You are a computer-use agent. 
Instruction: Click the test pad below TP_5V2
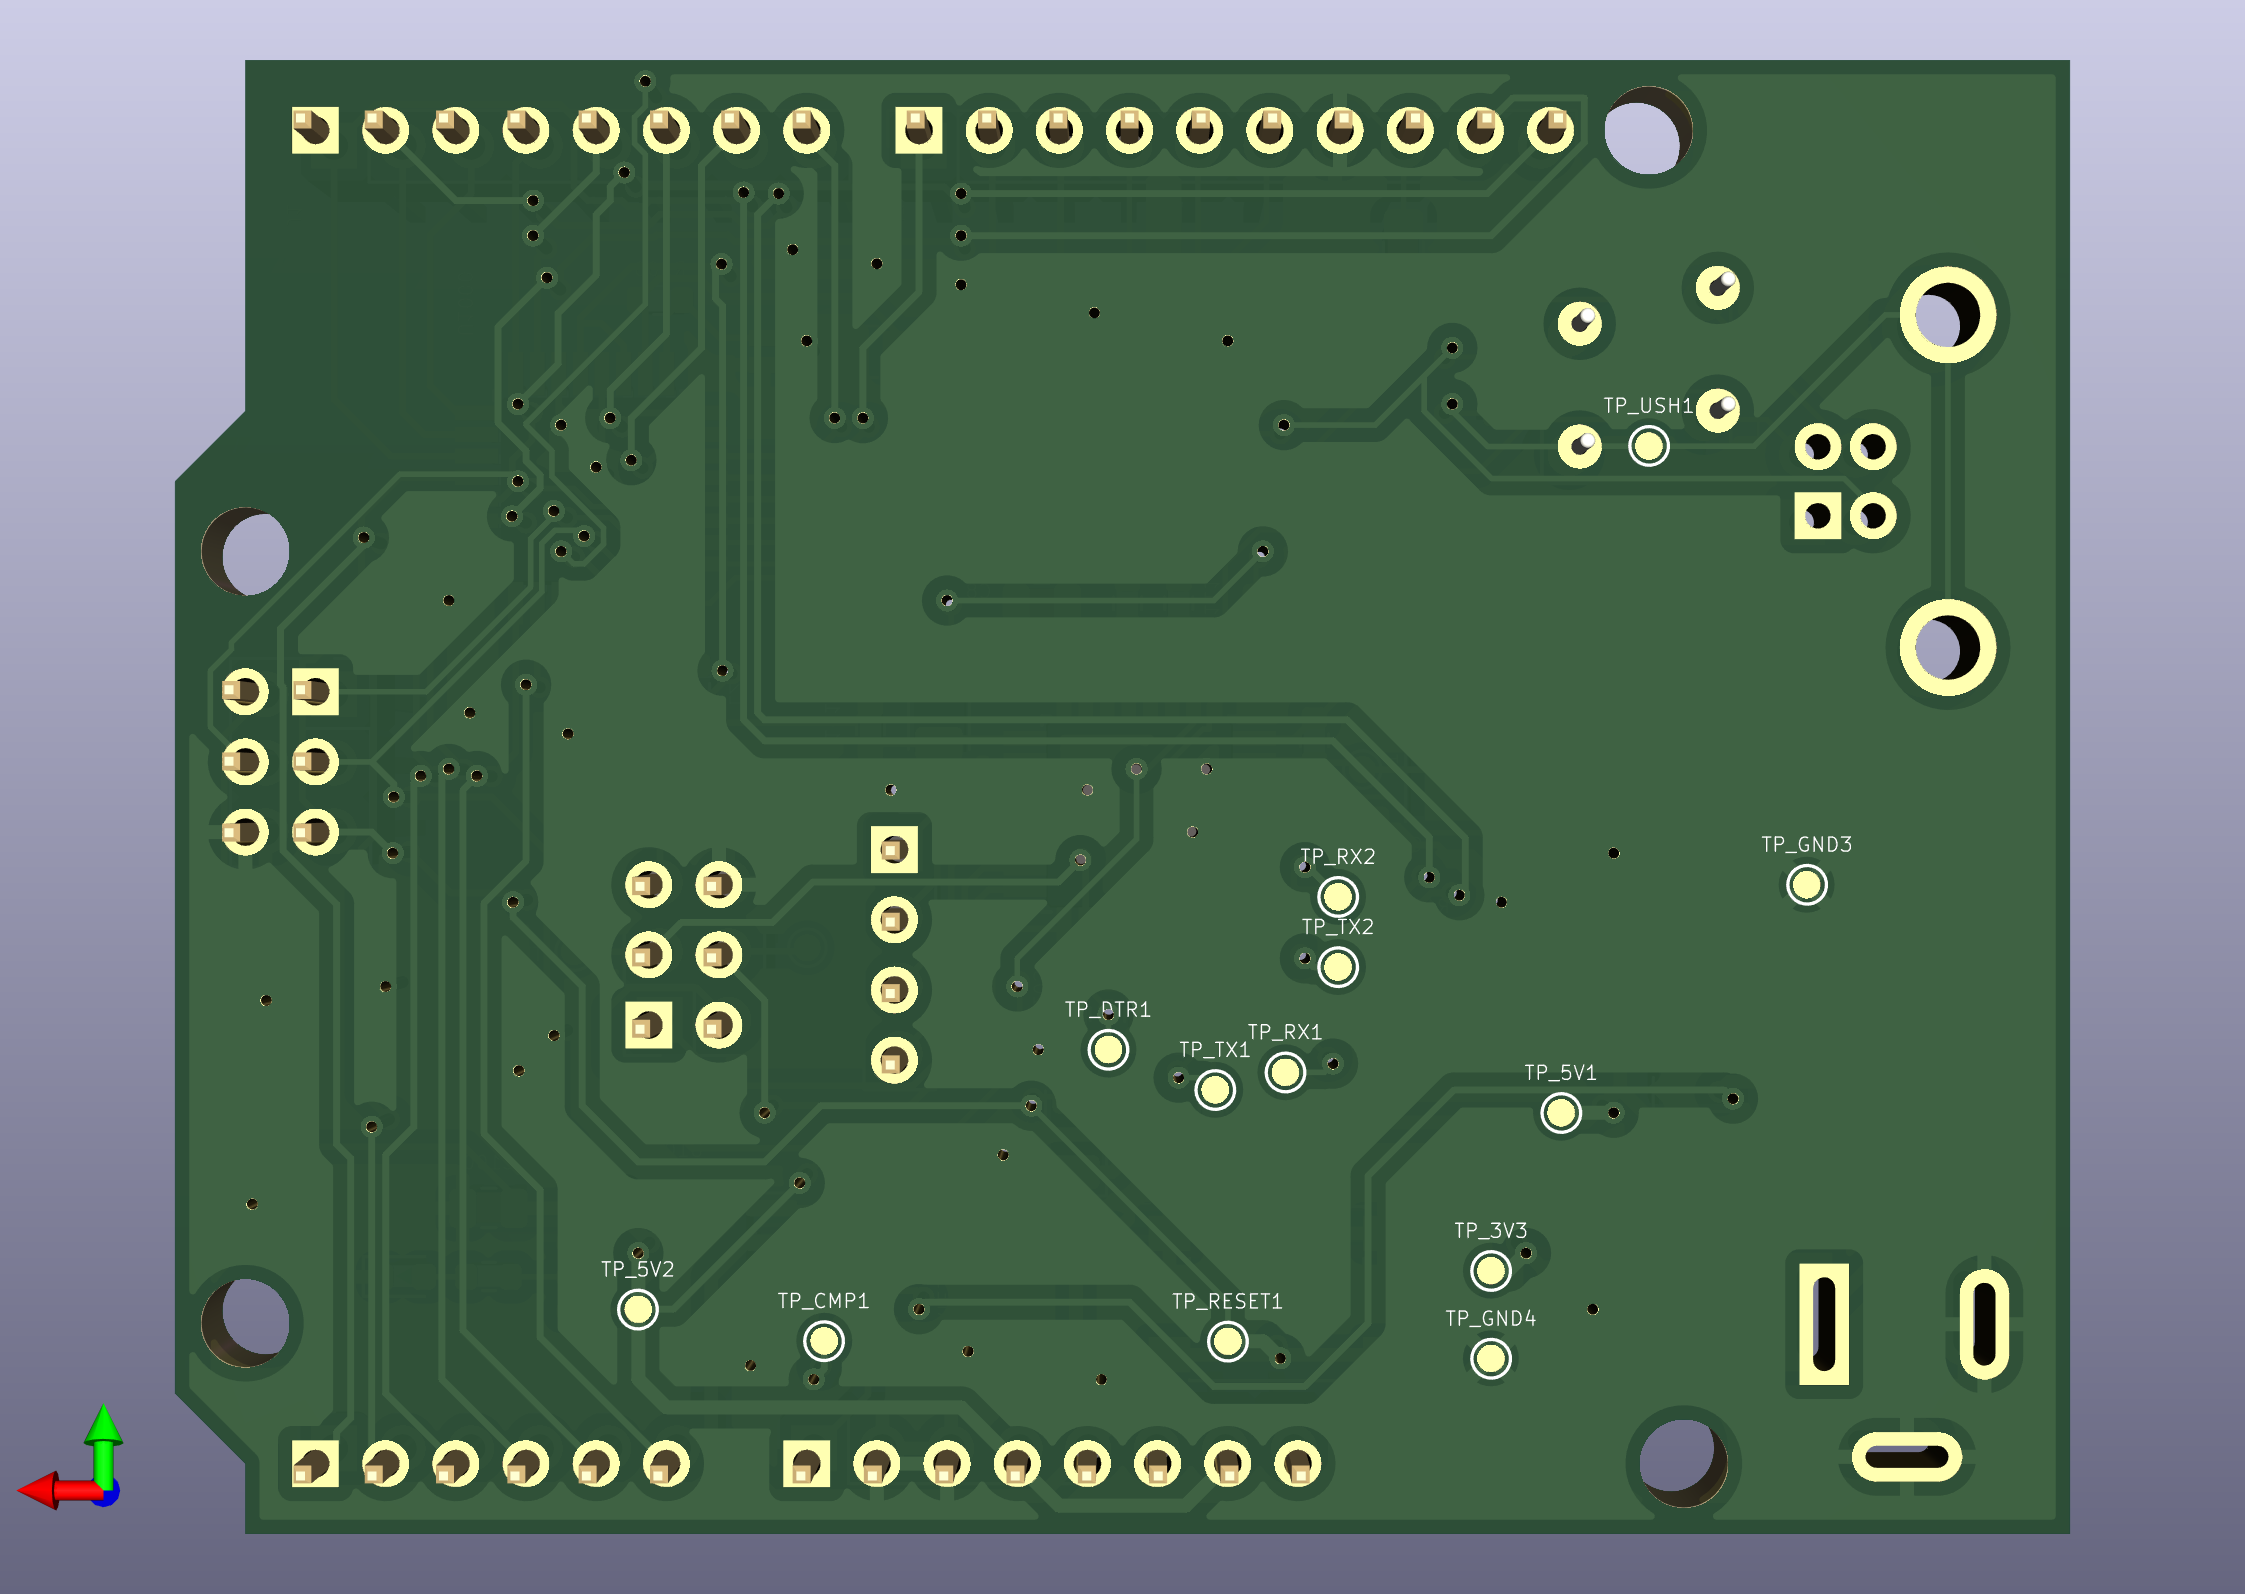(638, 1310)
